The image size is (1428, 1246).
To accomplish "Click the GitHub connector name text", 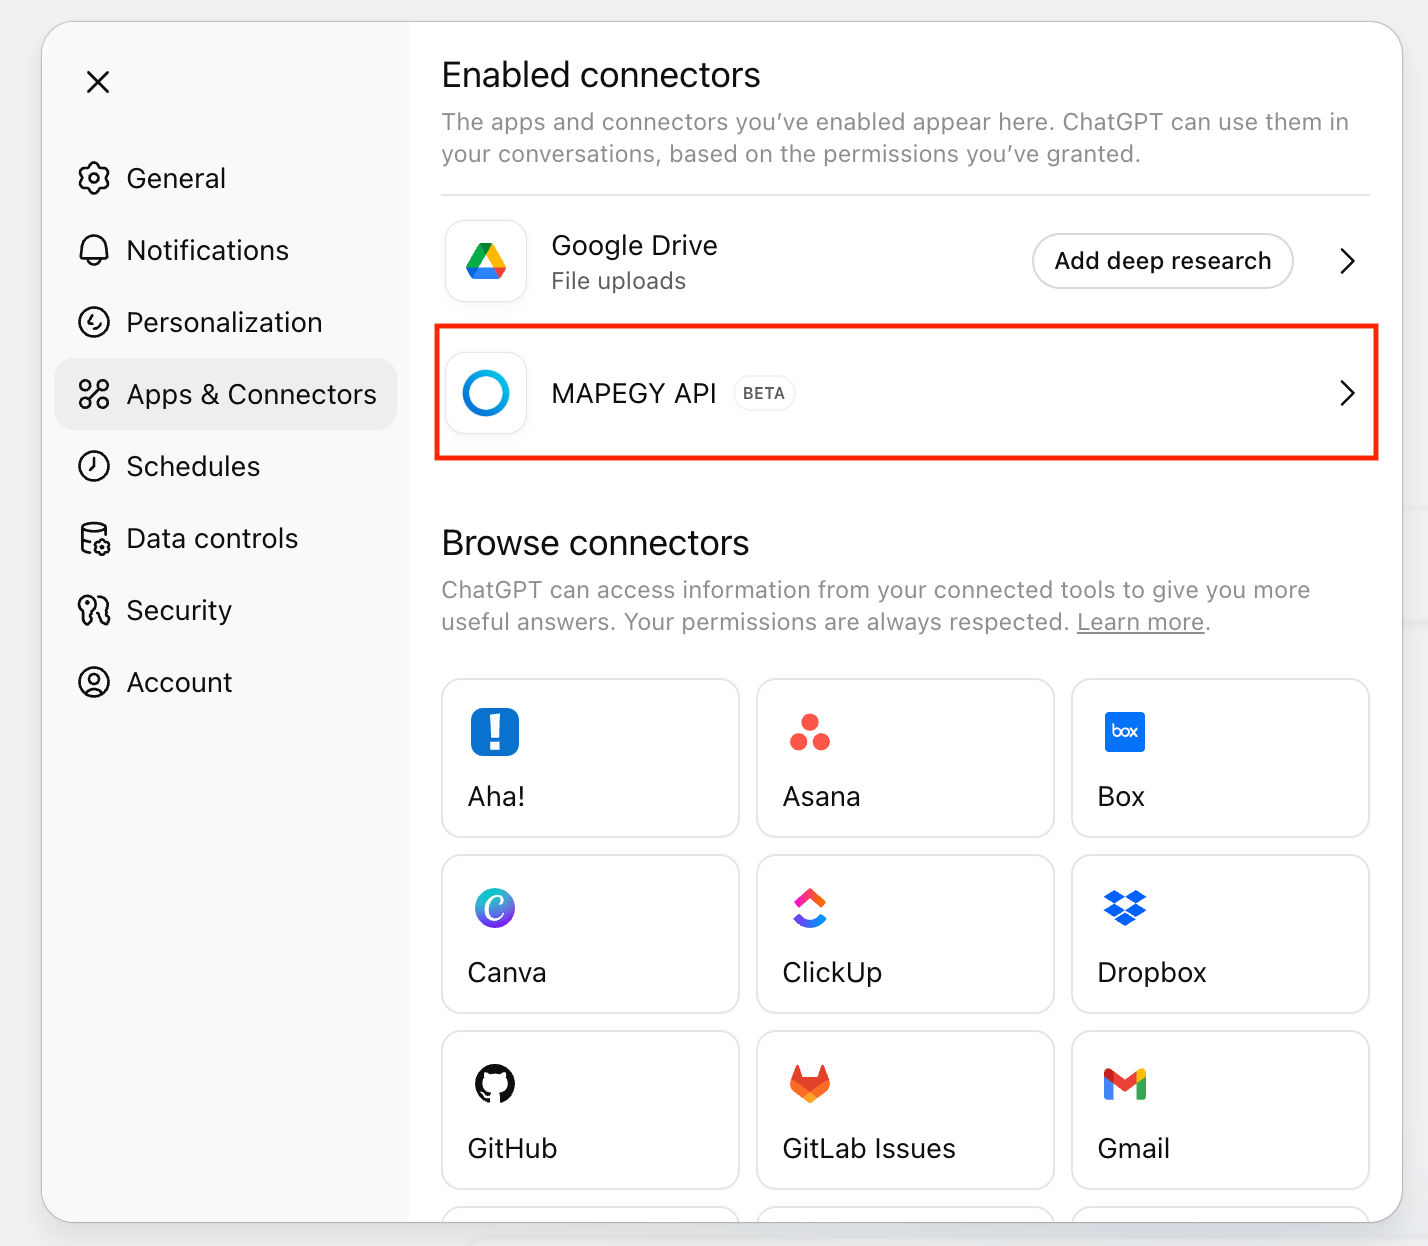I will 512,1148.
